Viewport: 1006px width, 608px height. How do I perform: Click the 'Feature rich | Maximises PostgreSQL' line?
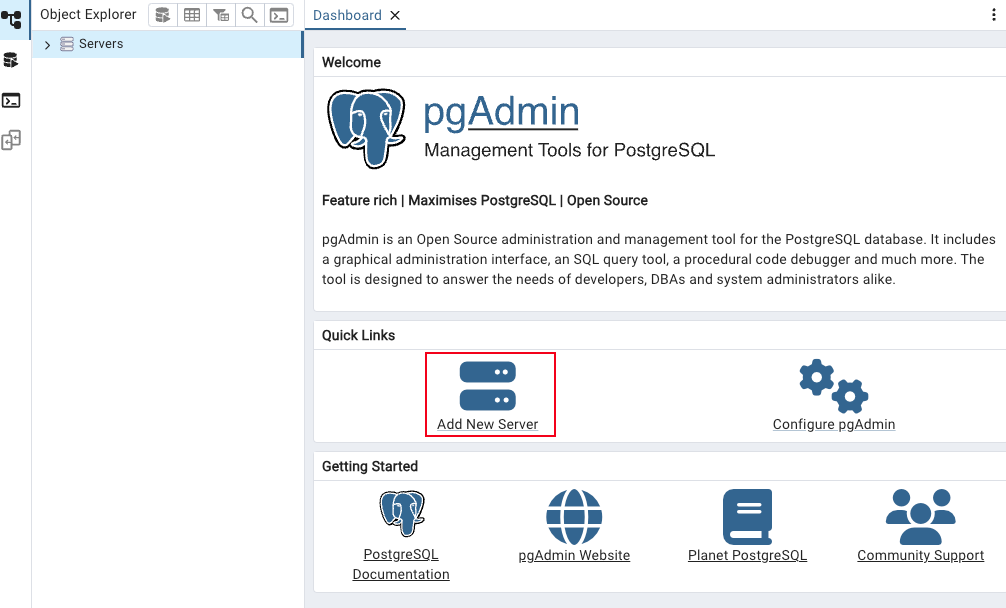click(x=485, y=200)
